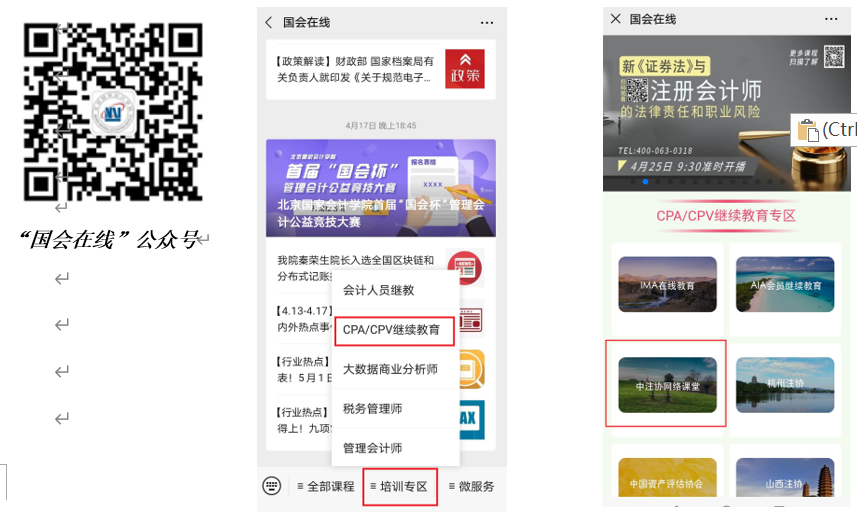Open the three-dot menu on CPA/CPV page
Image resolution: width=857 pixels, height=525 pixels.
(831, 19)
